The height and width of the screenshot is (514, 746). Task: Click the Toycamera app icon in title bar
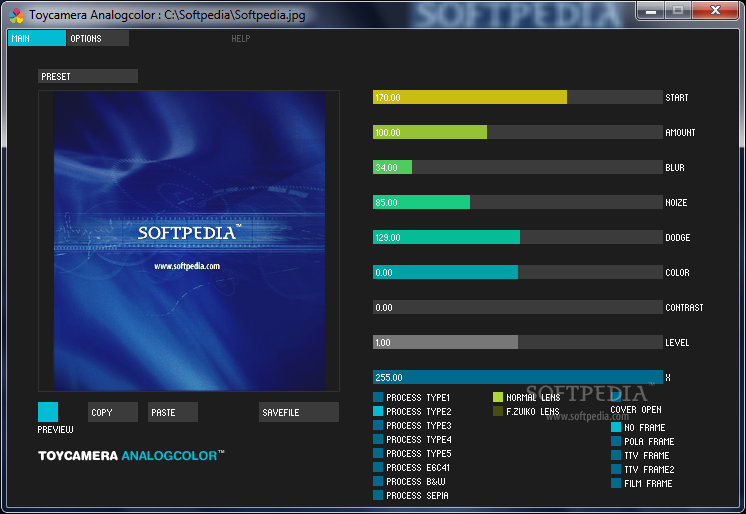(16, 15)
